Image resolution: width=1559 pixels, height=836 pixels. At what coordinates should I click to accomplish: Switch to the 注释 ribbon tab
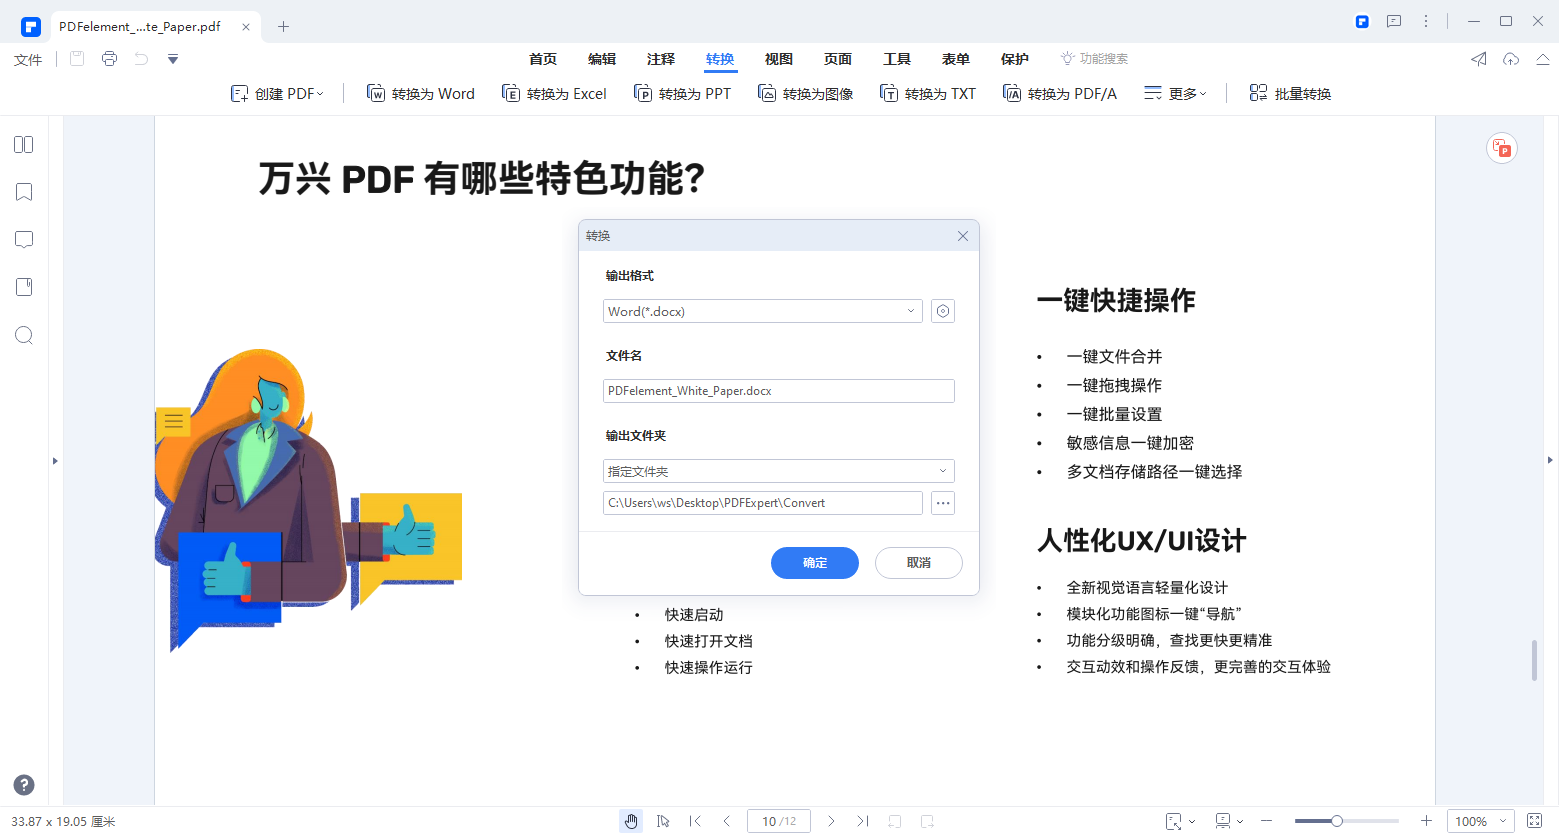(660, 59)
